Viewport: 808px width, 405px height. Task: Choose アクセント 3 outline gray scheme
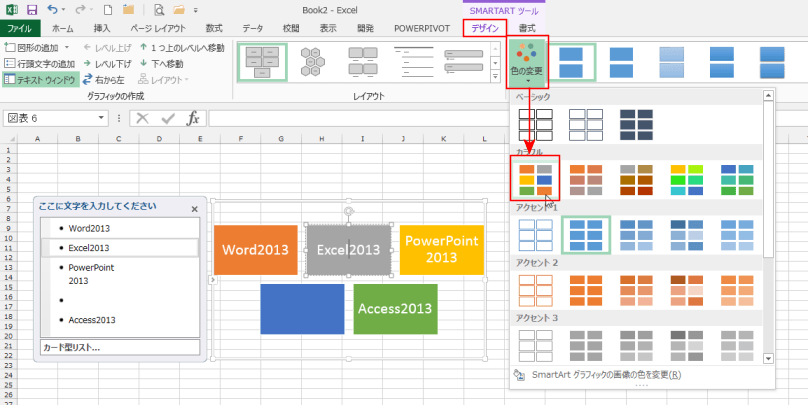[535, 345]
